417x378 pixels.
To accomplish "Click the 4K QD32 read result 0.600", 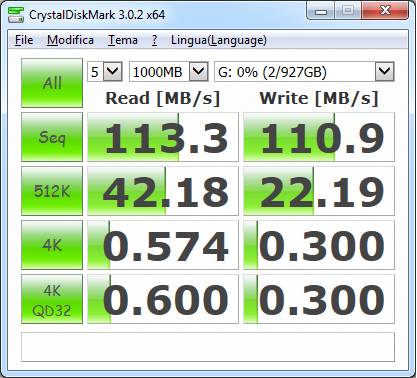I will pyautogui.click(x=163, y=299).
